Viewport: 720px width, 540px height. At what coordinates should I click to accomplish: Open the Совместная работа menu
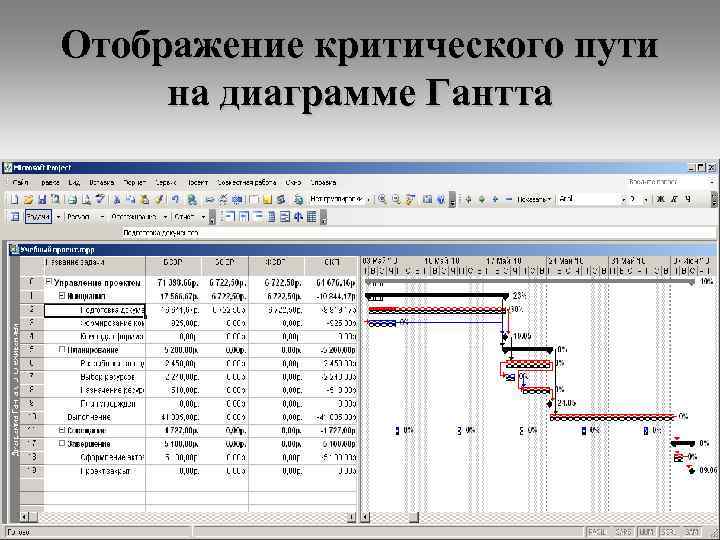[x=247, y=183]
